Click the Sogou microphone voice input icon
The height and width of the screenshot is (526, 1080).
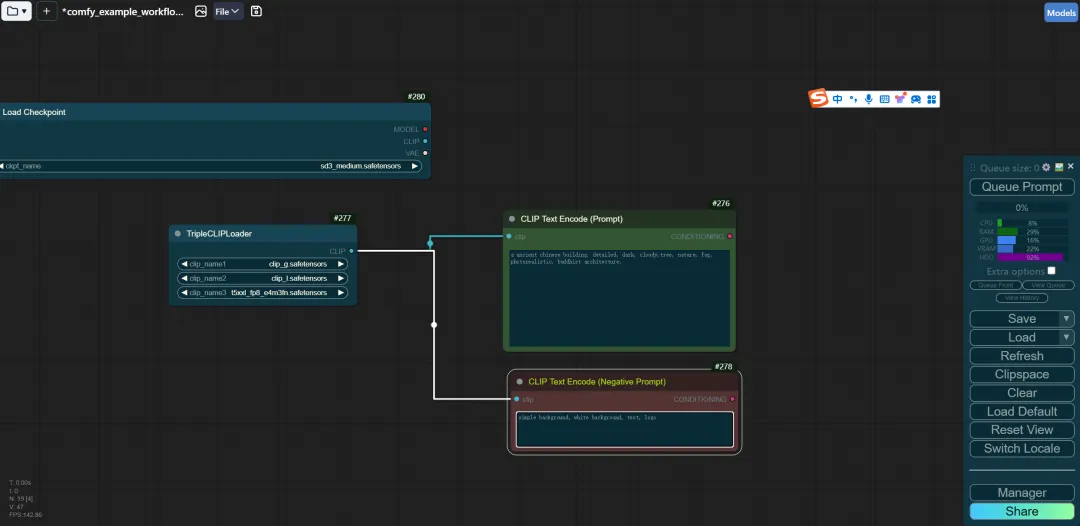[869, 99]
